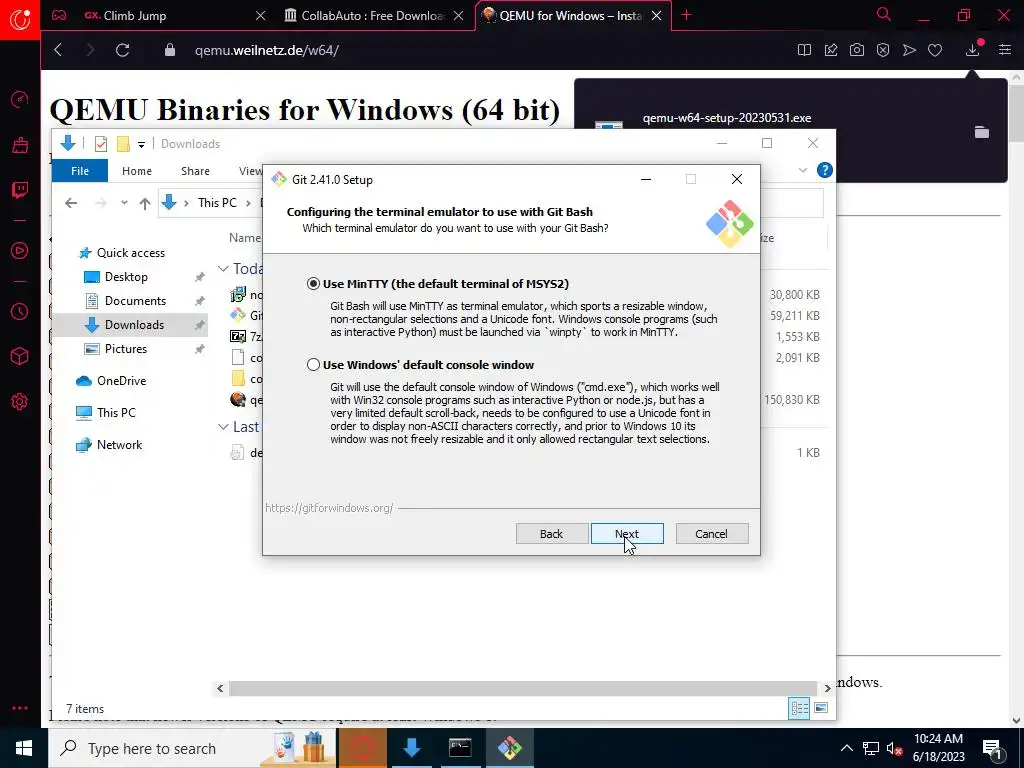Open reader mode book icon
Screen dimensions: 1024x768
pyautogui.click(x=804, y=50)
